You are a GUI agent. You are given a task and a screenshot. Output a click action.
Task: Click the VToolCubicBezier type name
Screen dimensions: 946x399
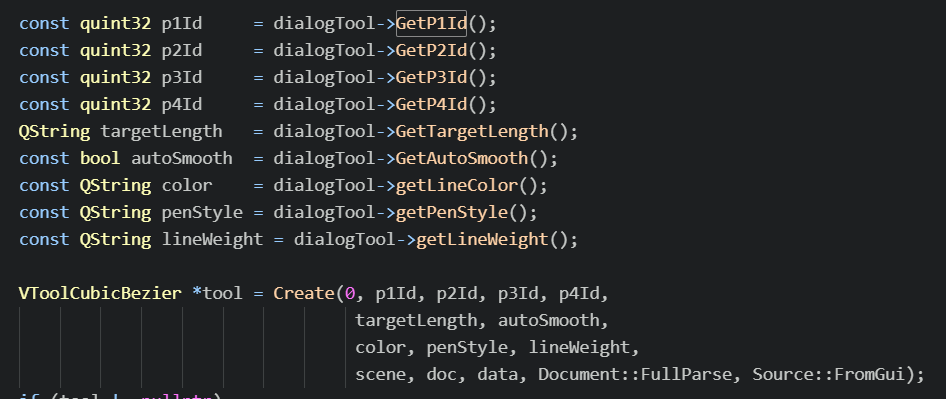click(x=100, y=294)
